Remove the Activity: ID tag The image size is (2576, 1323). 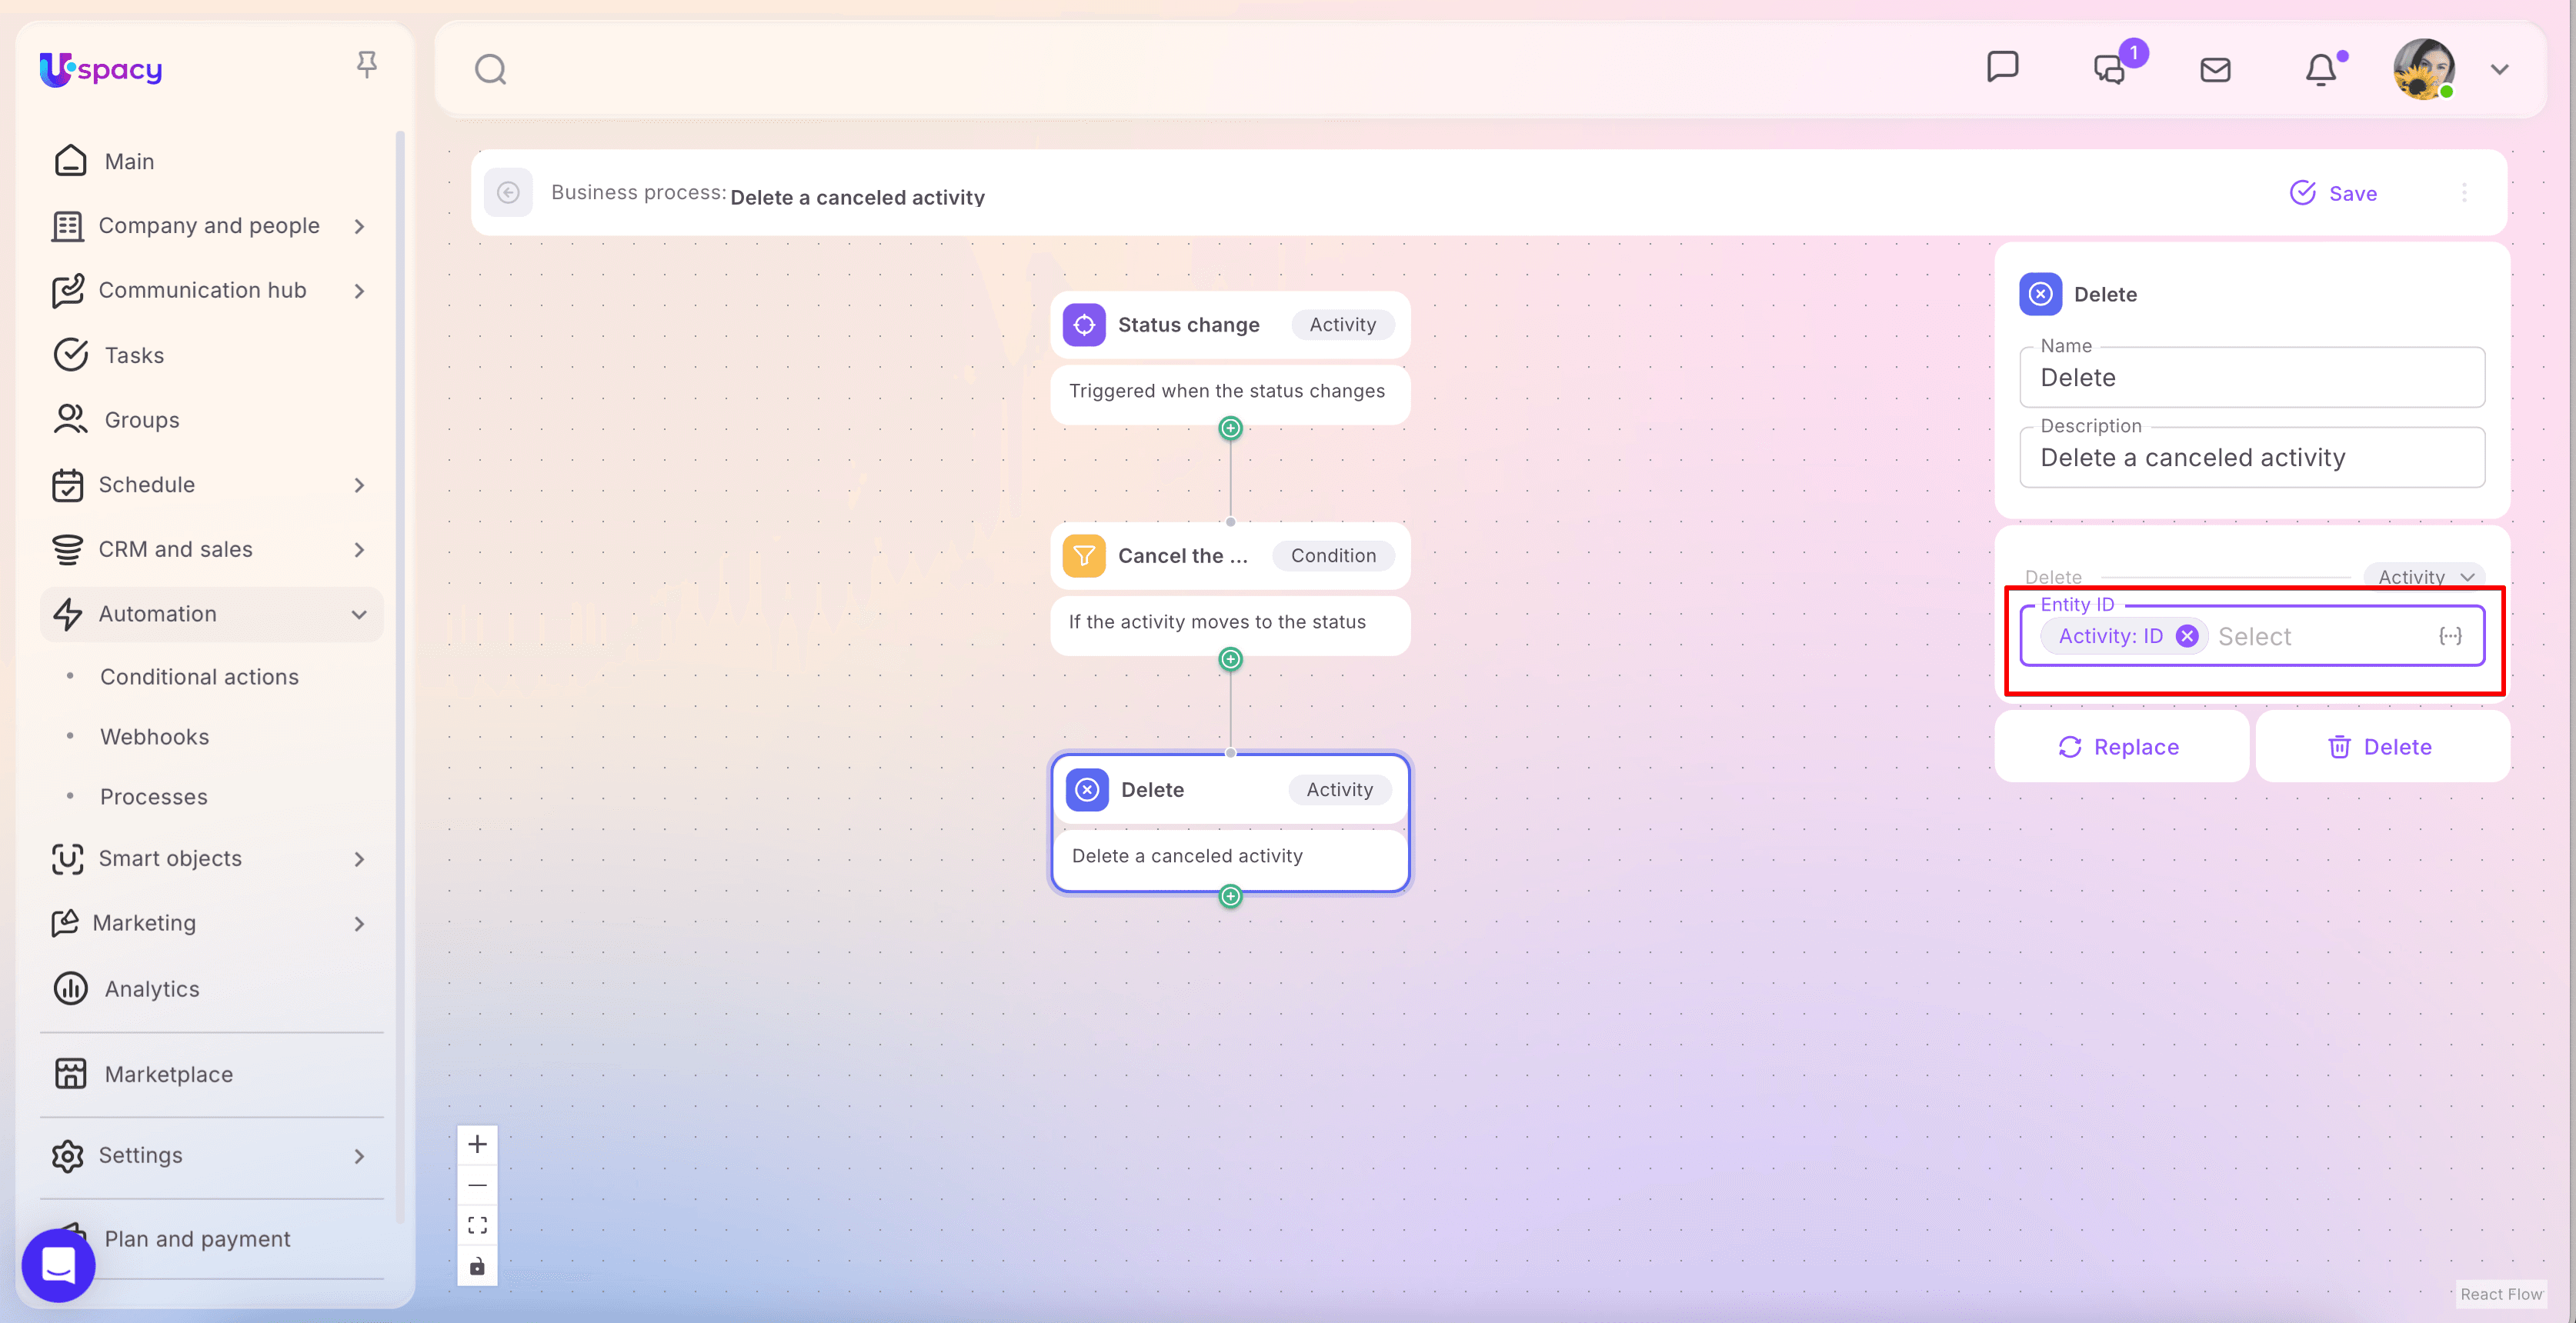2187,636
